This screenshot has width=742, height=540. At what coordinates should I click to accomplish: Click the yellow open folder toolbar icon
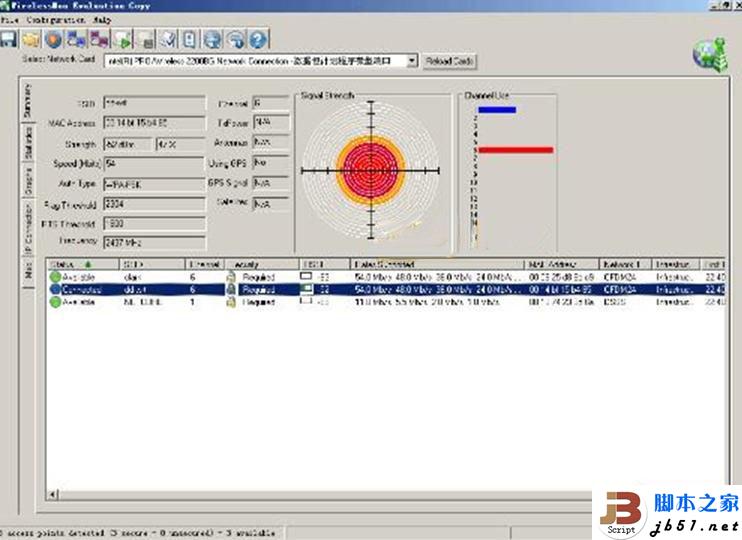[x=31, y=39]
